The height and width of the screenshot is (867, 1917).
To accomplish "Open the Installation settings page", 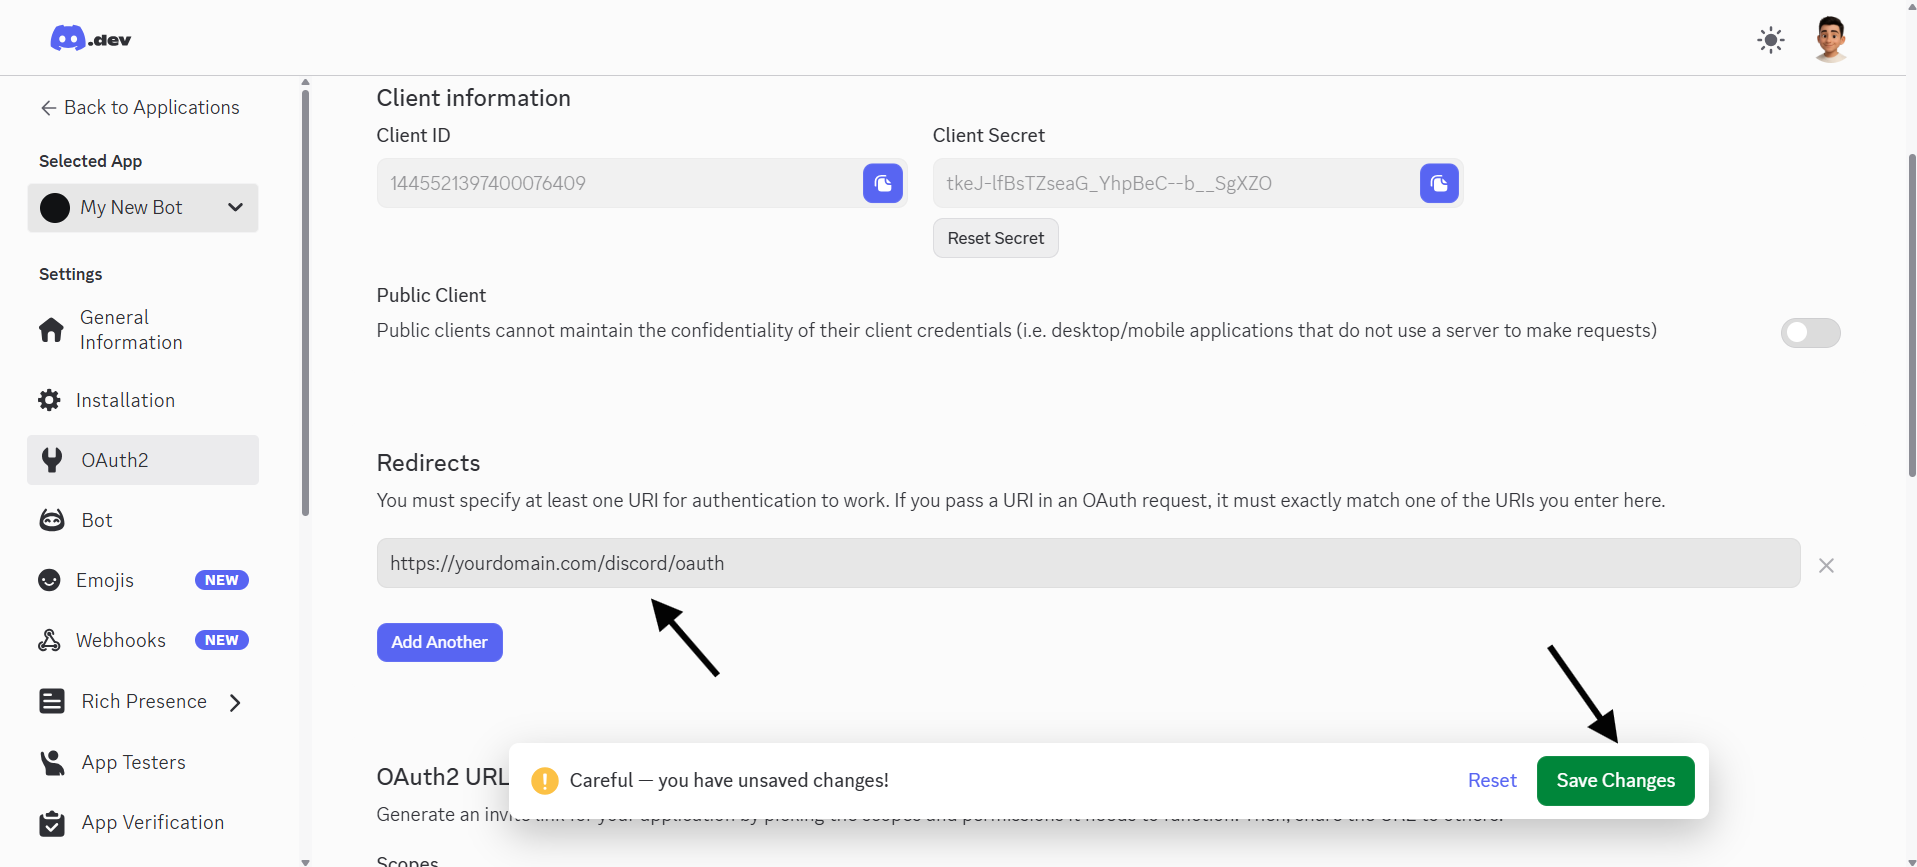I will [x=125, y=400].
